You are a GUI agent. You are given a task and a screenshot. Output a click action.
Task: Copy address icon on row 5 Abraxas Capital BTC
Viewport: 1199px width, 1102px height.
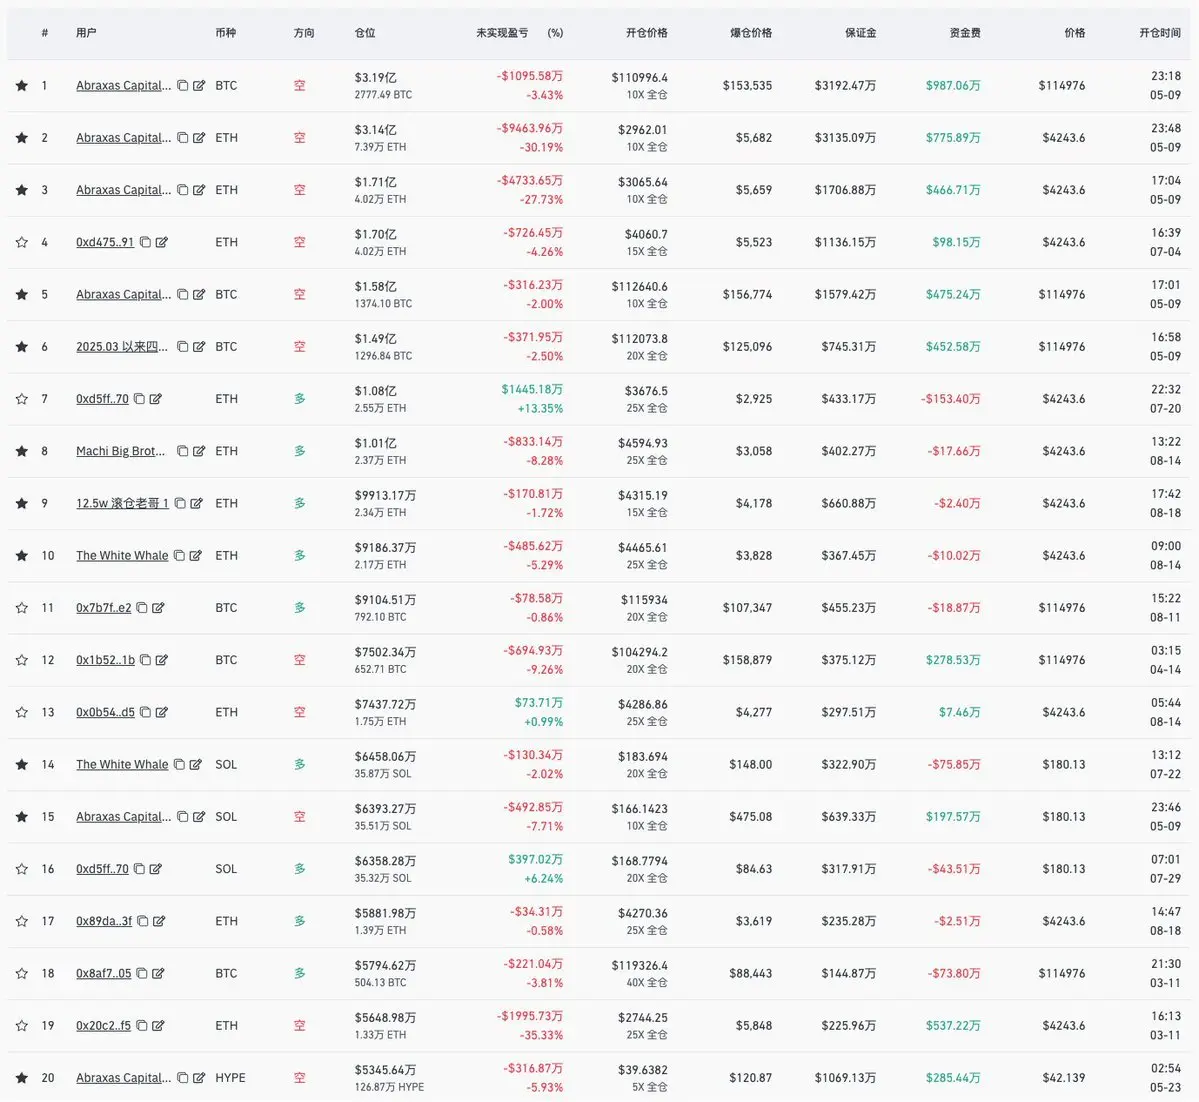tap(183, 294)
